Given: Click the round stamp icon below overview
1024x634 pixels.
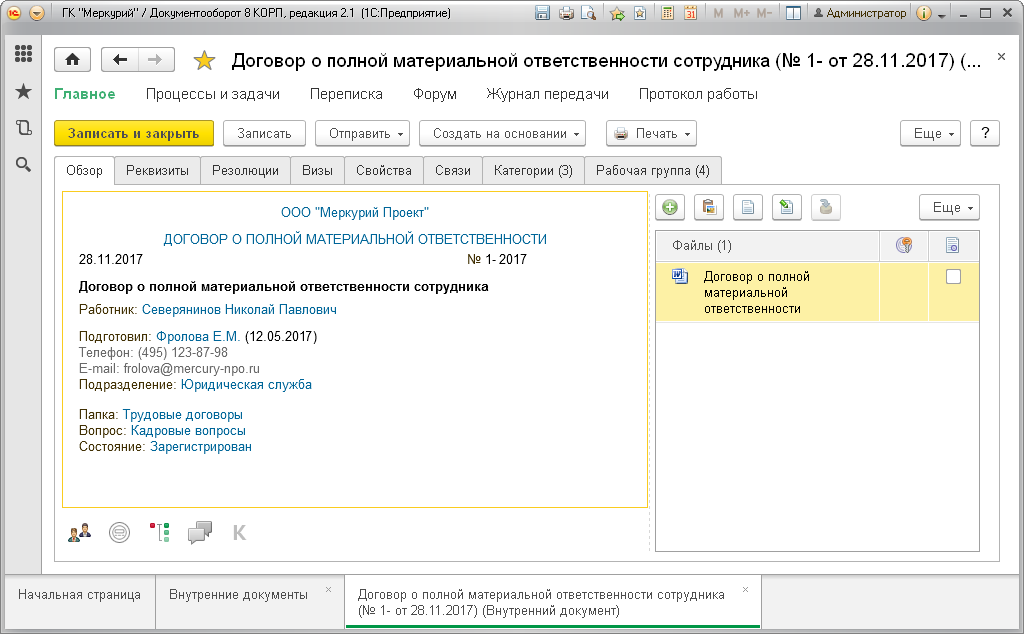Looking at the screenshot, I should click(120, 533).
